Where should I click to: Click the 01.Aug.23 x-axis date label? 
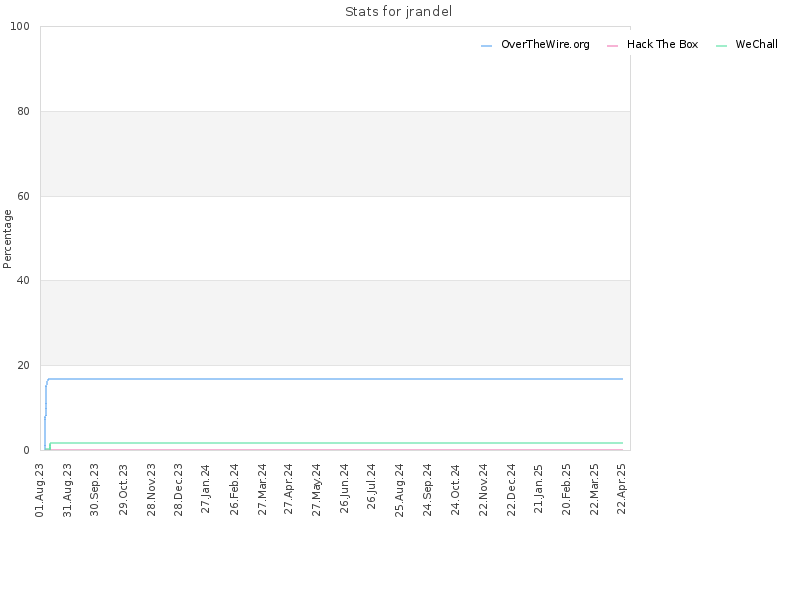(x=39, y=490)
